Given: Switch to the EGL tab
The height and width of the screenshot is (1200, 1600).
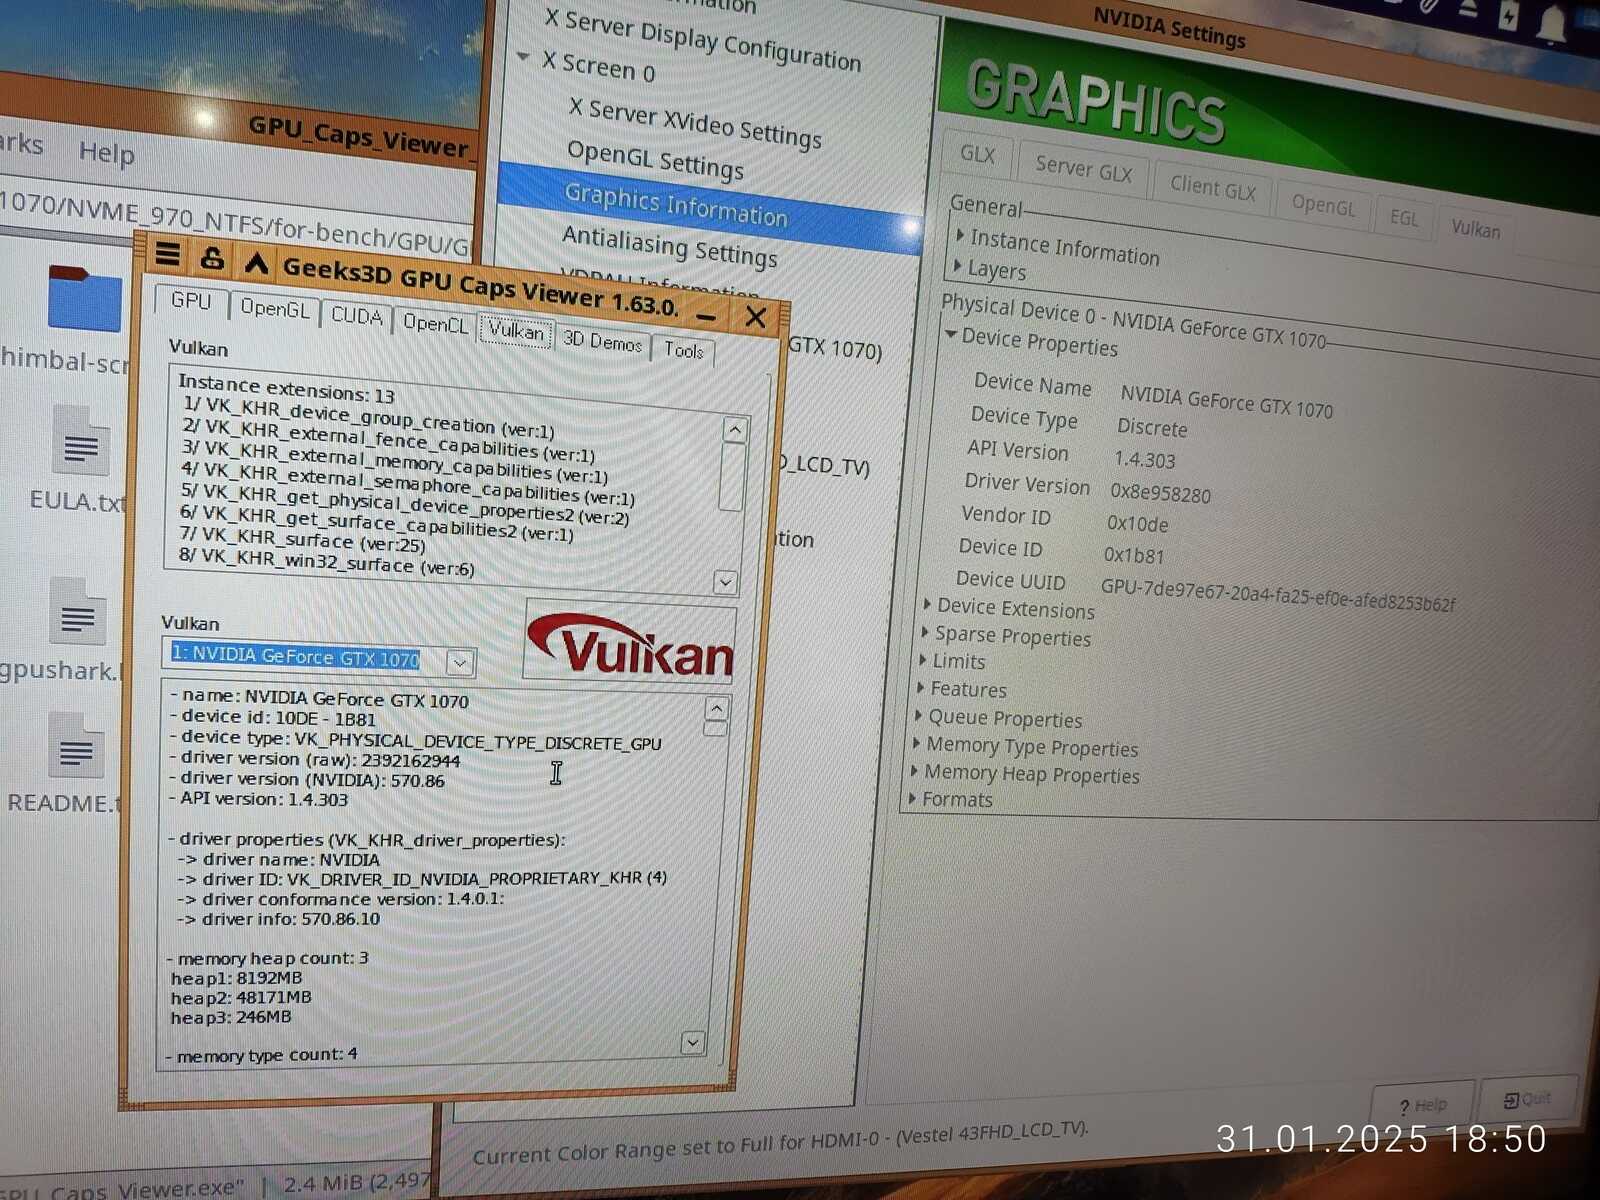Looking at the screenshot, I should pyautogui.click(x=1404, y=217).
